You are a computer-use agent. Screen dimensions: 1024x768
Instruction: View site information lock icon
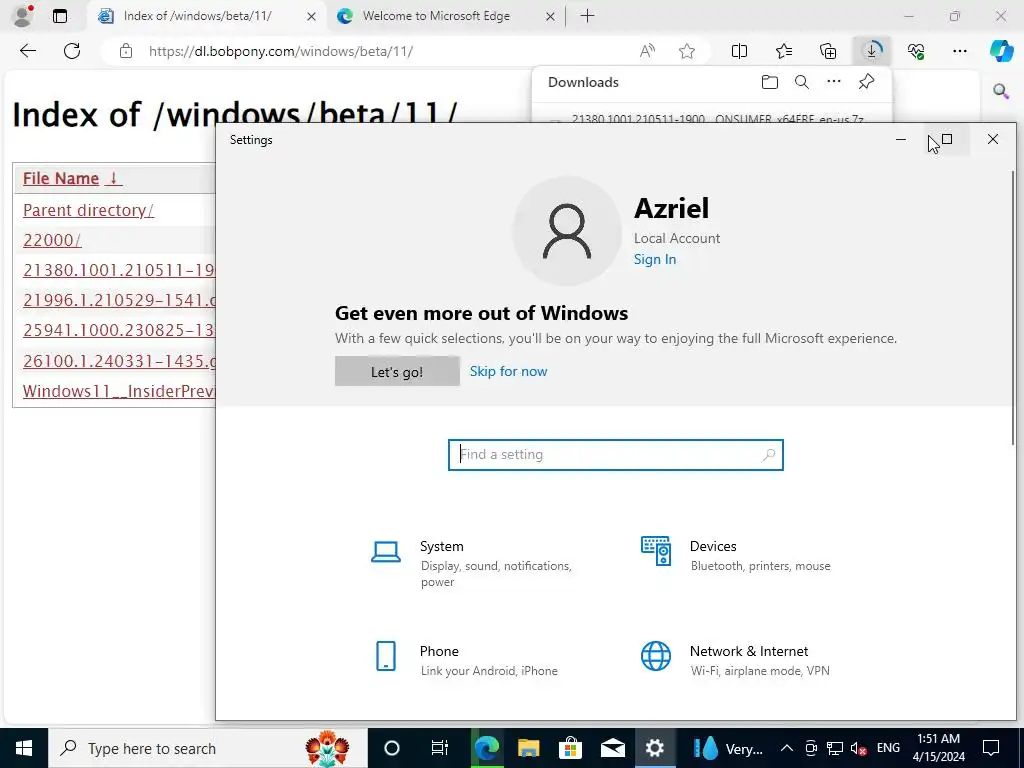[x=126, y=51]
